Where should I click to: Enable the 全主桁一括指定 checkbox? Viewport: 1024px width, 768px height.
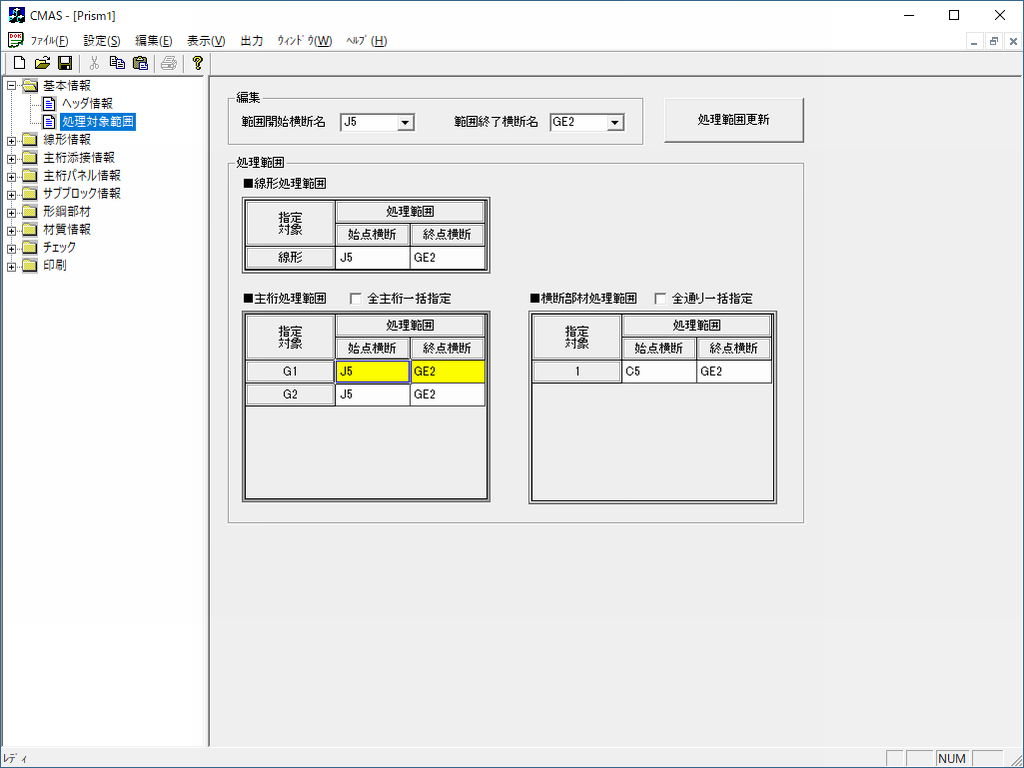[355, 298]
